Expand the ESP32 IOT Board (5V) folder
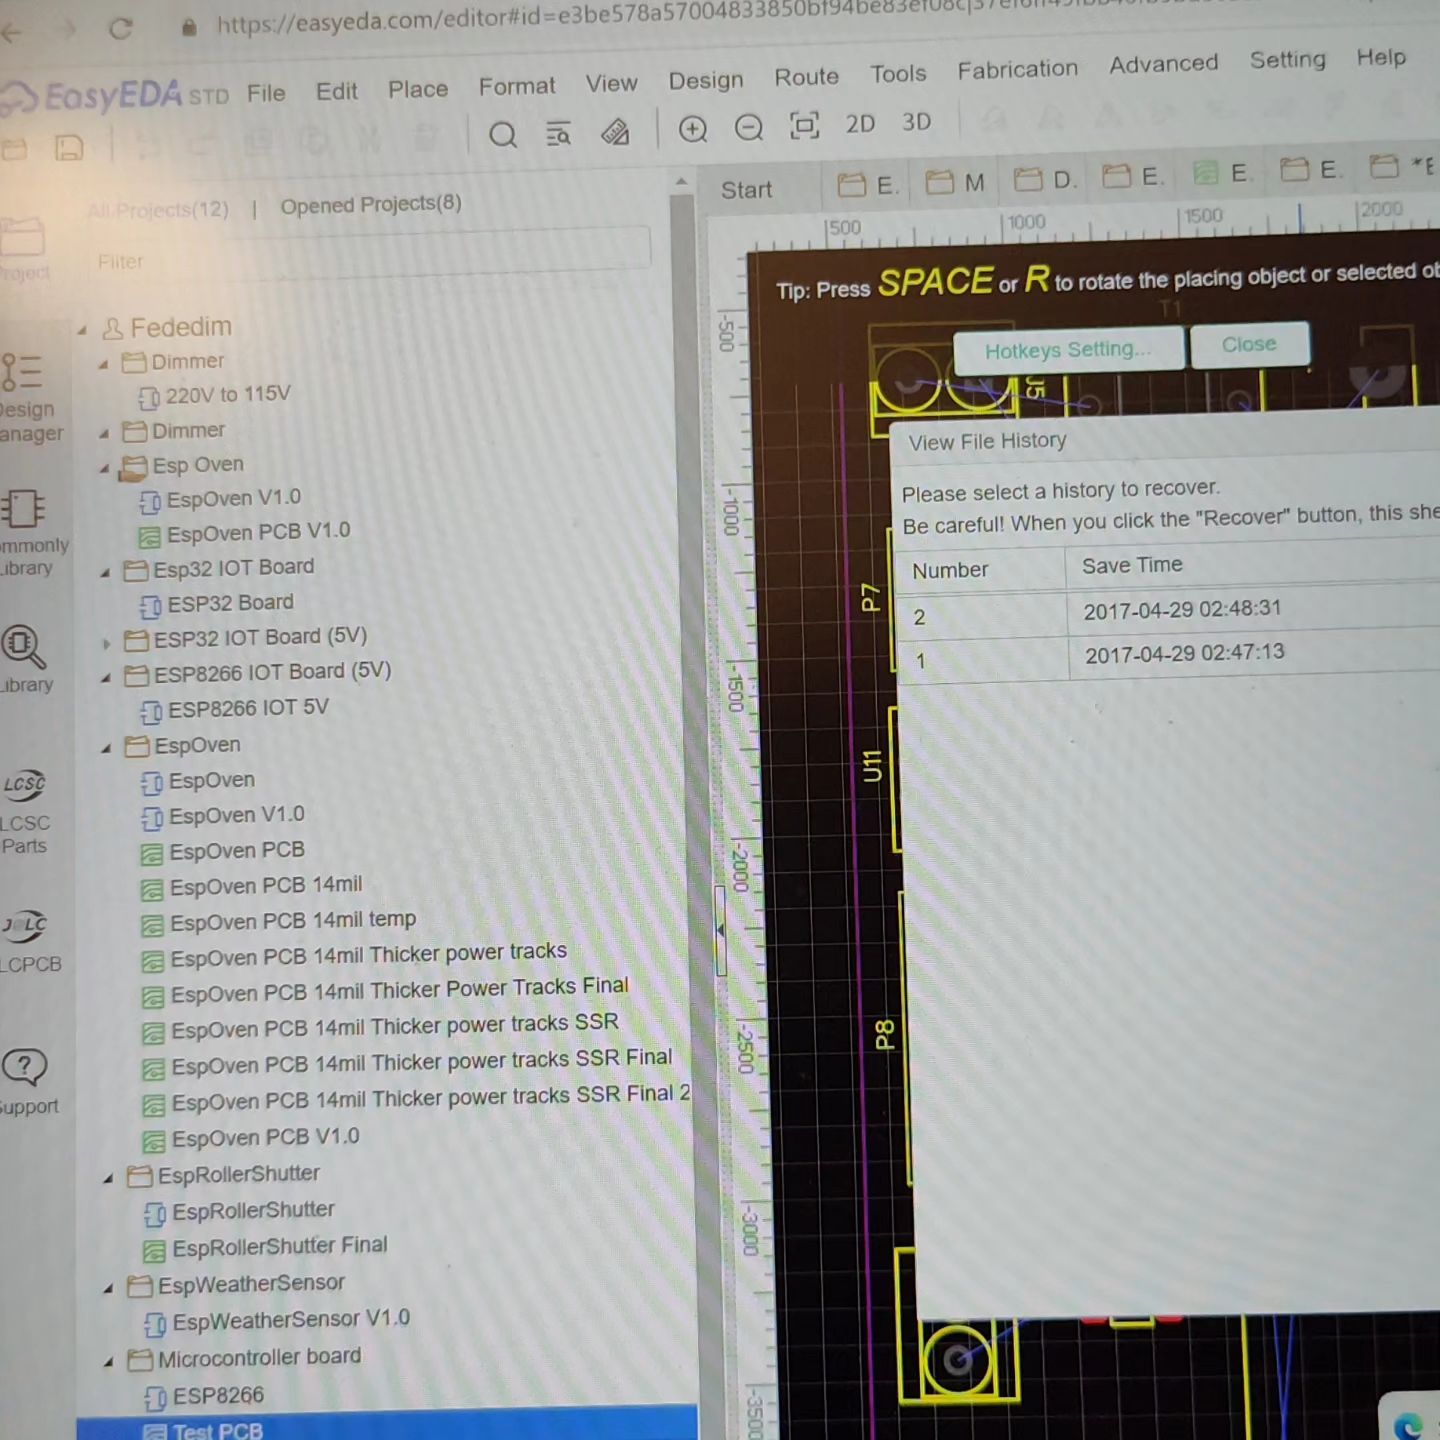Viewport: 1440px width, 1440px height. pos(106,643)
